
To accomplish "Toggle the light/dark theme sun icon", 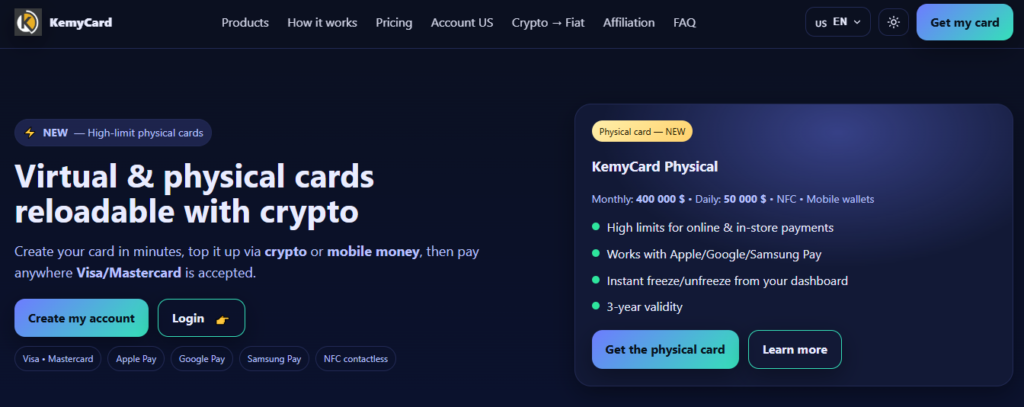I will tap(893, 22).
